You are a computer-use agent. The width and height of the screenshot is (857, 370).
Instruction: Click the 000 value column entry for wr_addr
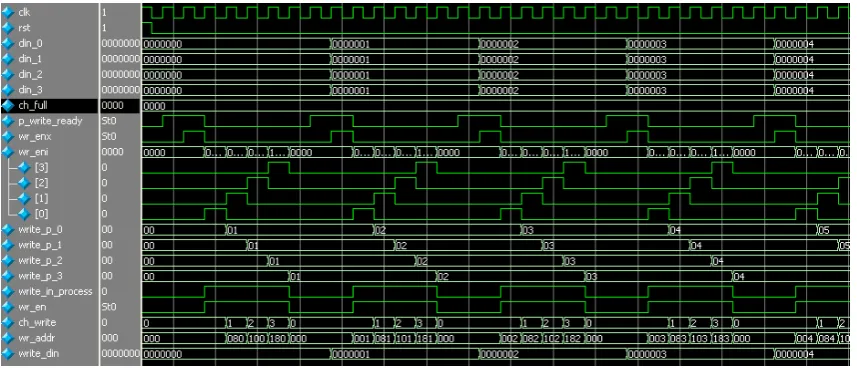[110, 338]
